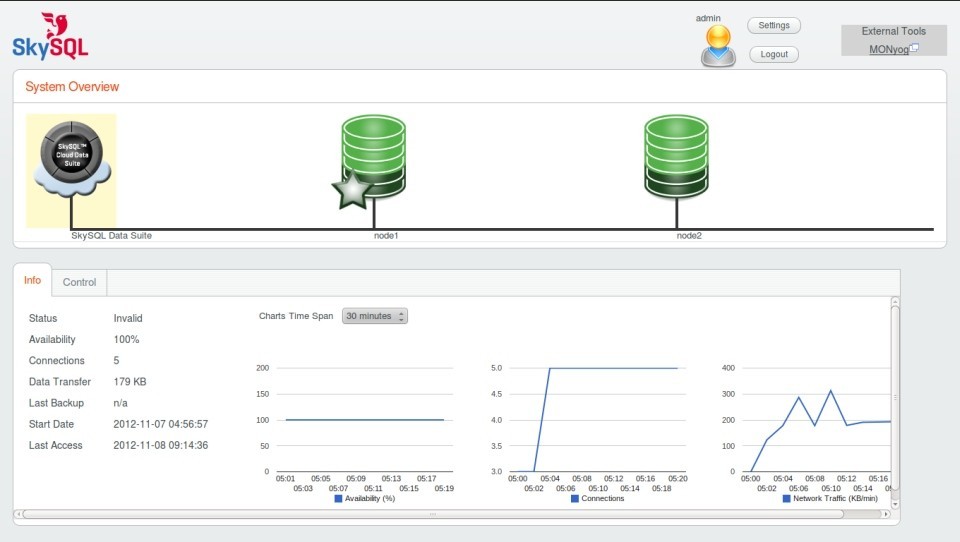This screenshot has width=960, height=542.
Task: Click the star badge on node1
Action: [353, 190]
